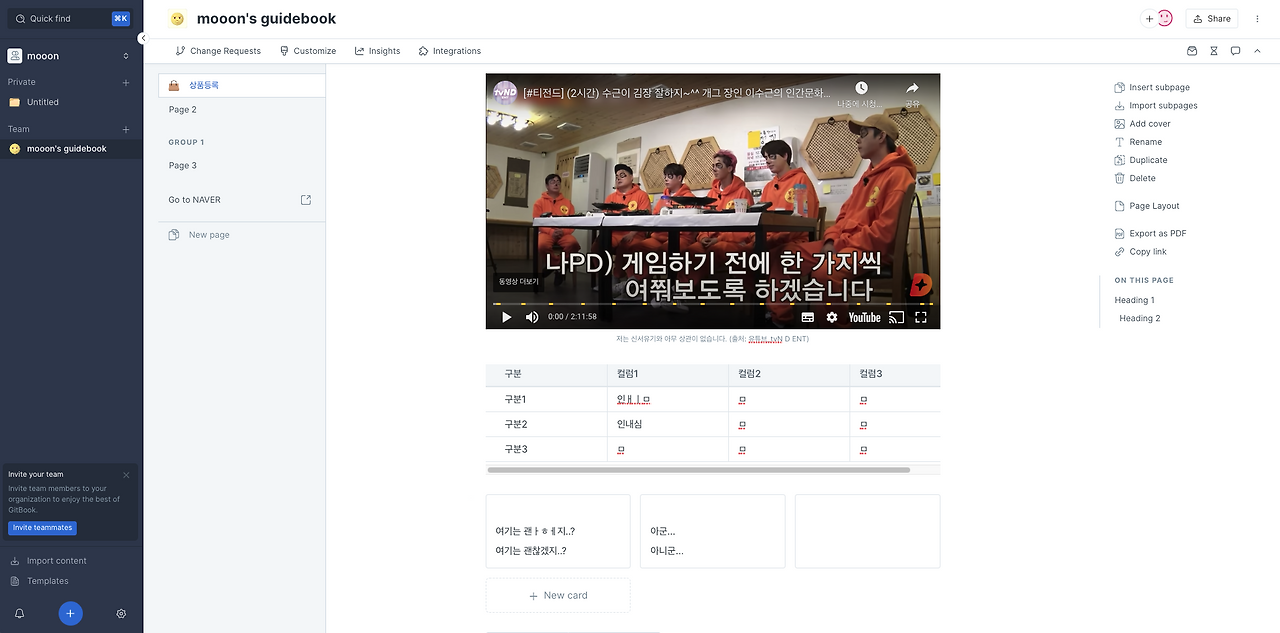Screen dimensions: 1280x633
Task: Open the Integrations tab
Action: 450,51
